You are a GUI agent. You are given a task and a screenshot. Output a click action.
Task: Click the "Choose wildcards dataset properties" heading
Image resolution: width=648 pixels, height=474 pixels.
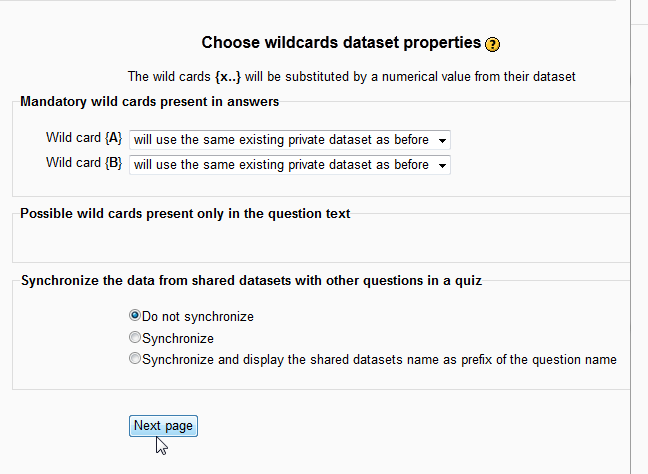point(340,43)
